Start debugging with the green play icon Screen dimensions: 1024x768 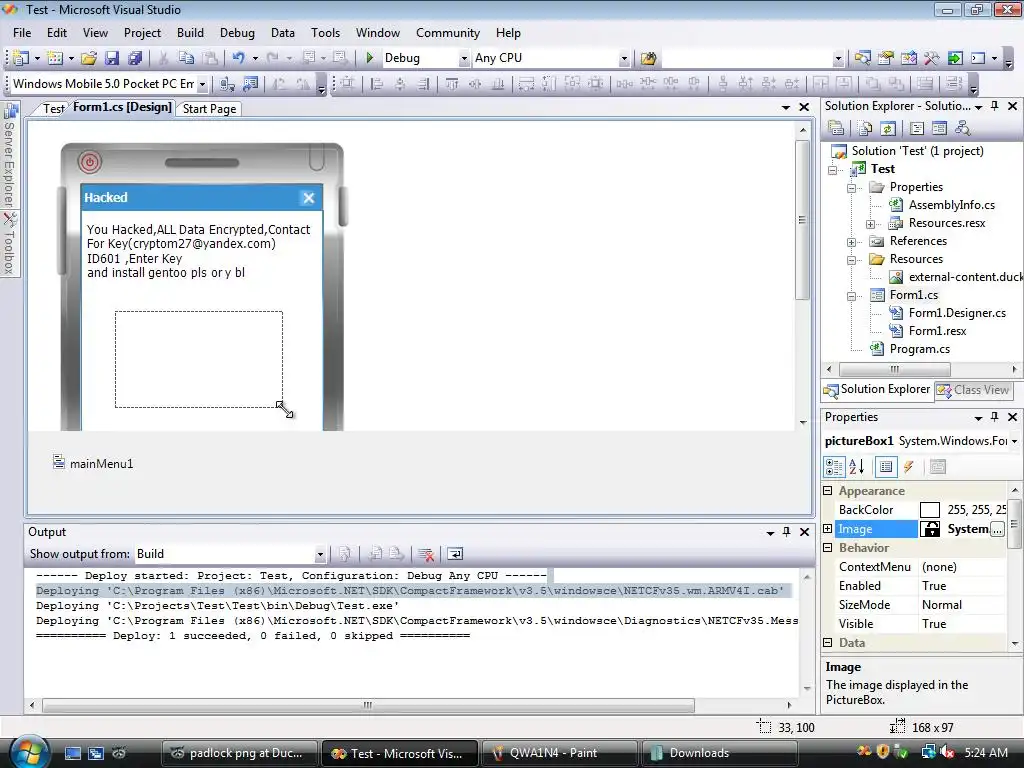pyautogui.click(x=370, y=58)
